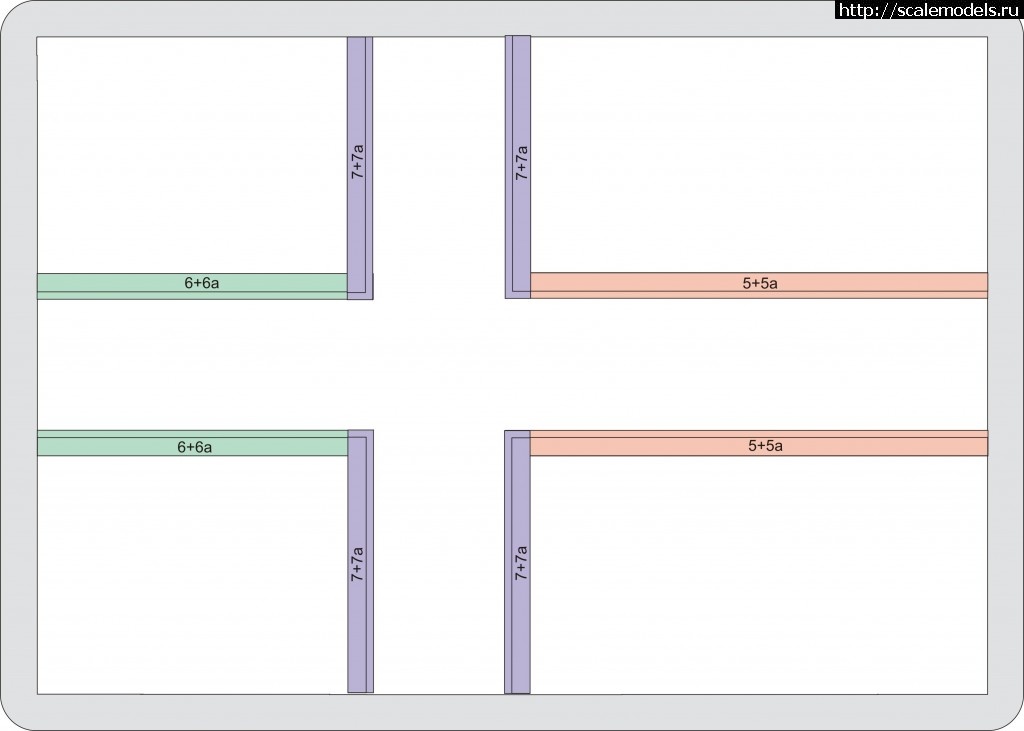Choose the bottom-left purple "7+7a" label
Screen dimensions: 1024x731
(357, 564)
